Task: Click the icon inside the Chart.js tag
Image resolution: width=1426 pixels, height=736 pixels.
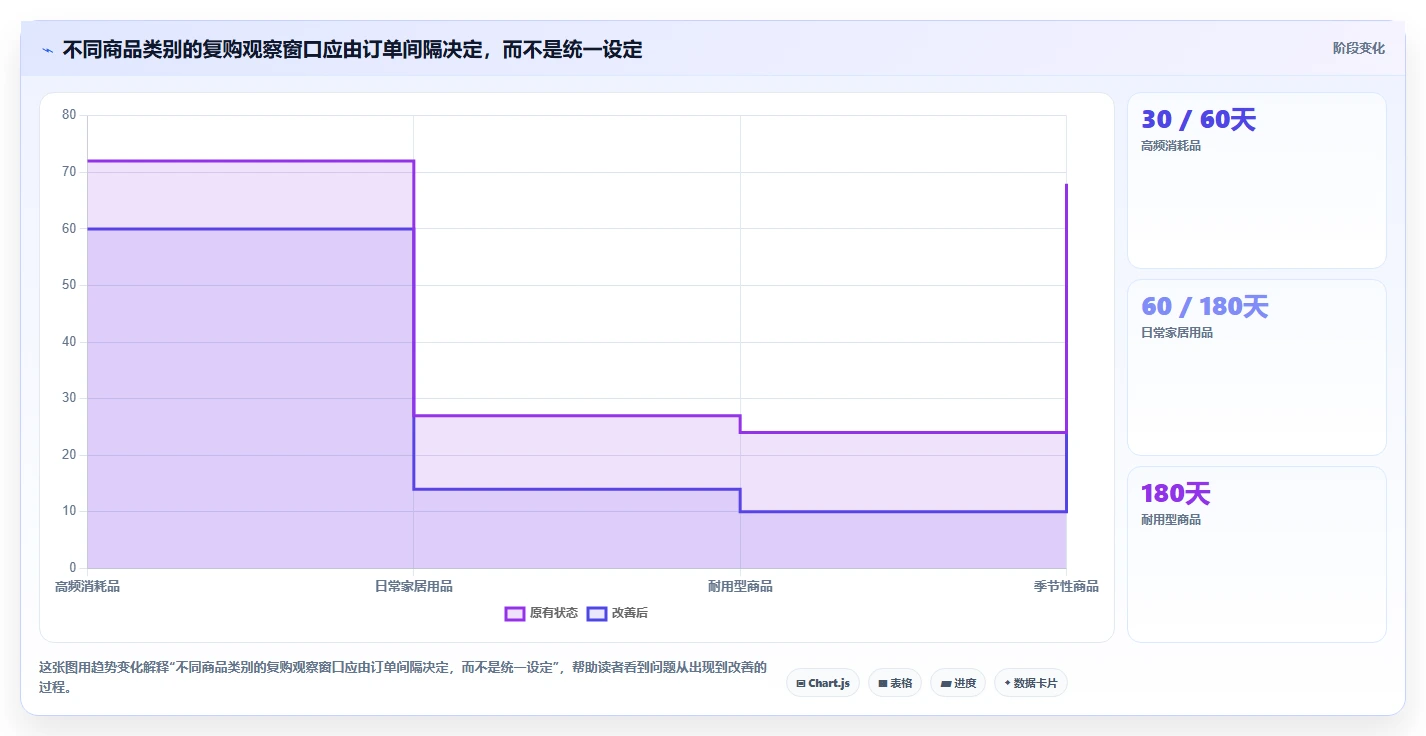Action: pos(801,684)
